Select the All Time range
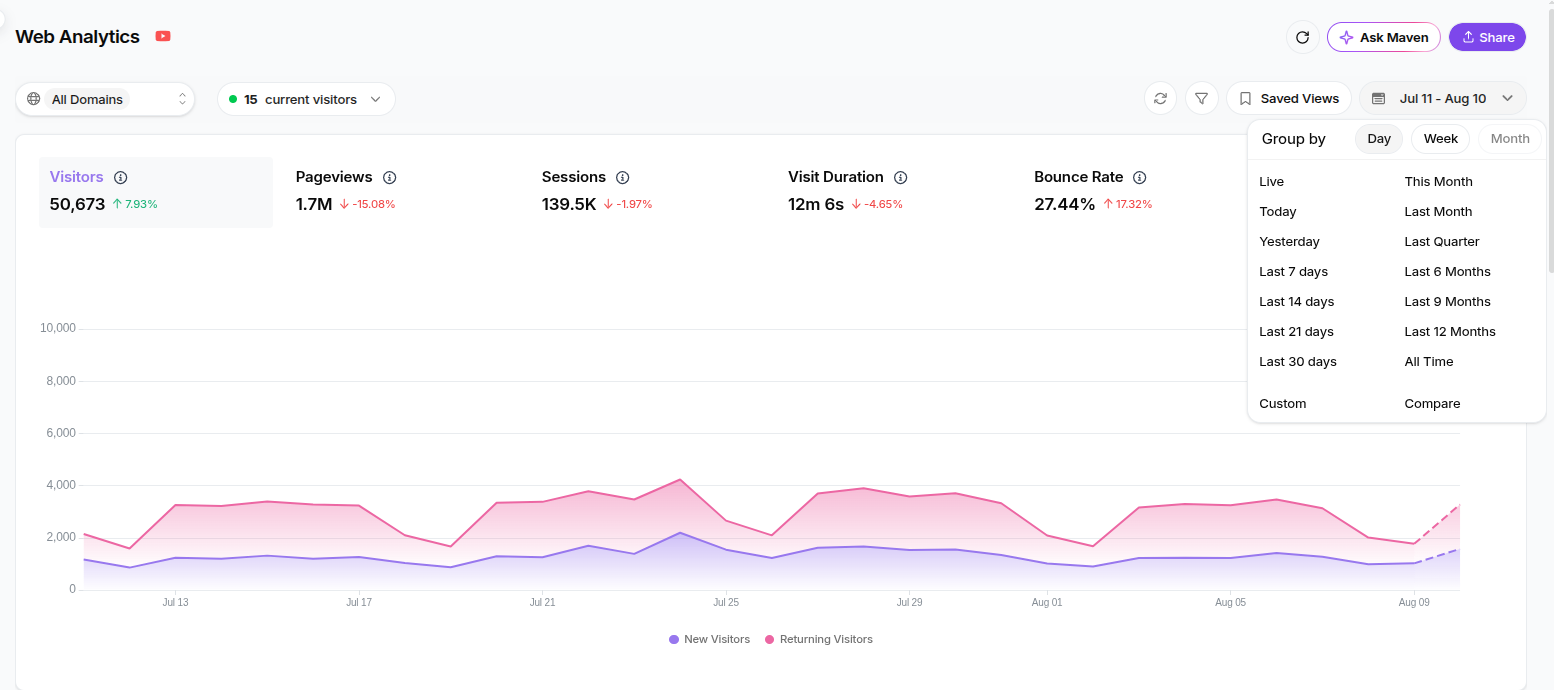 coord(1429,362)
